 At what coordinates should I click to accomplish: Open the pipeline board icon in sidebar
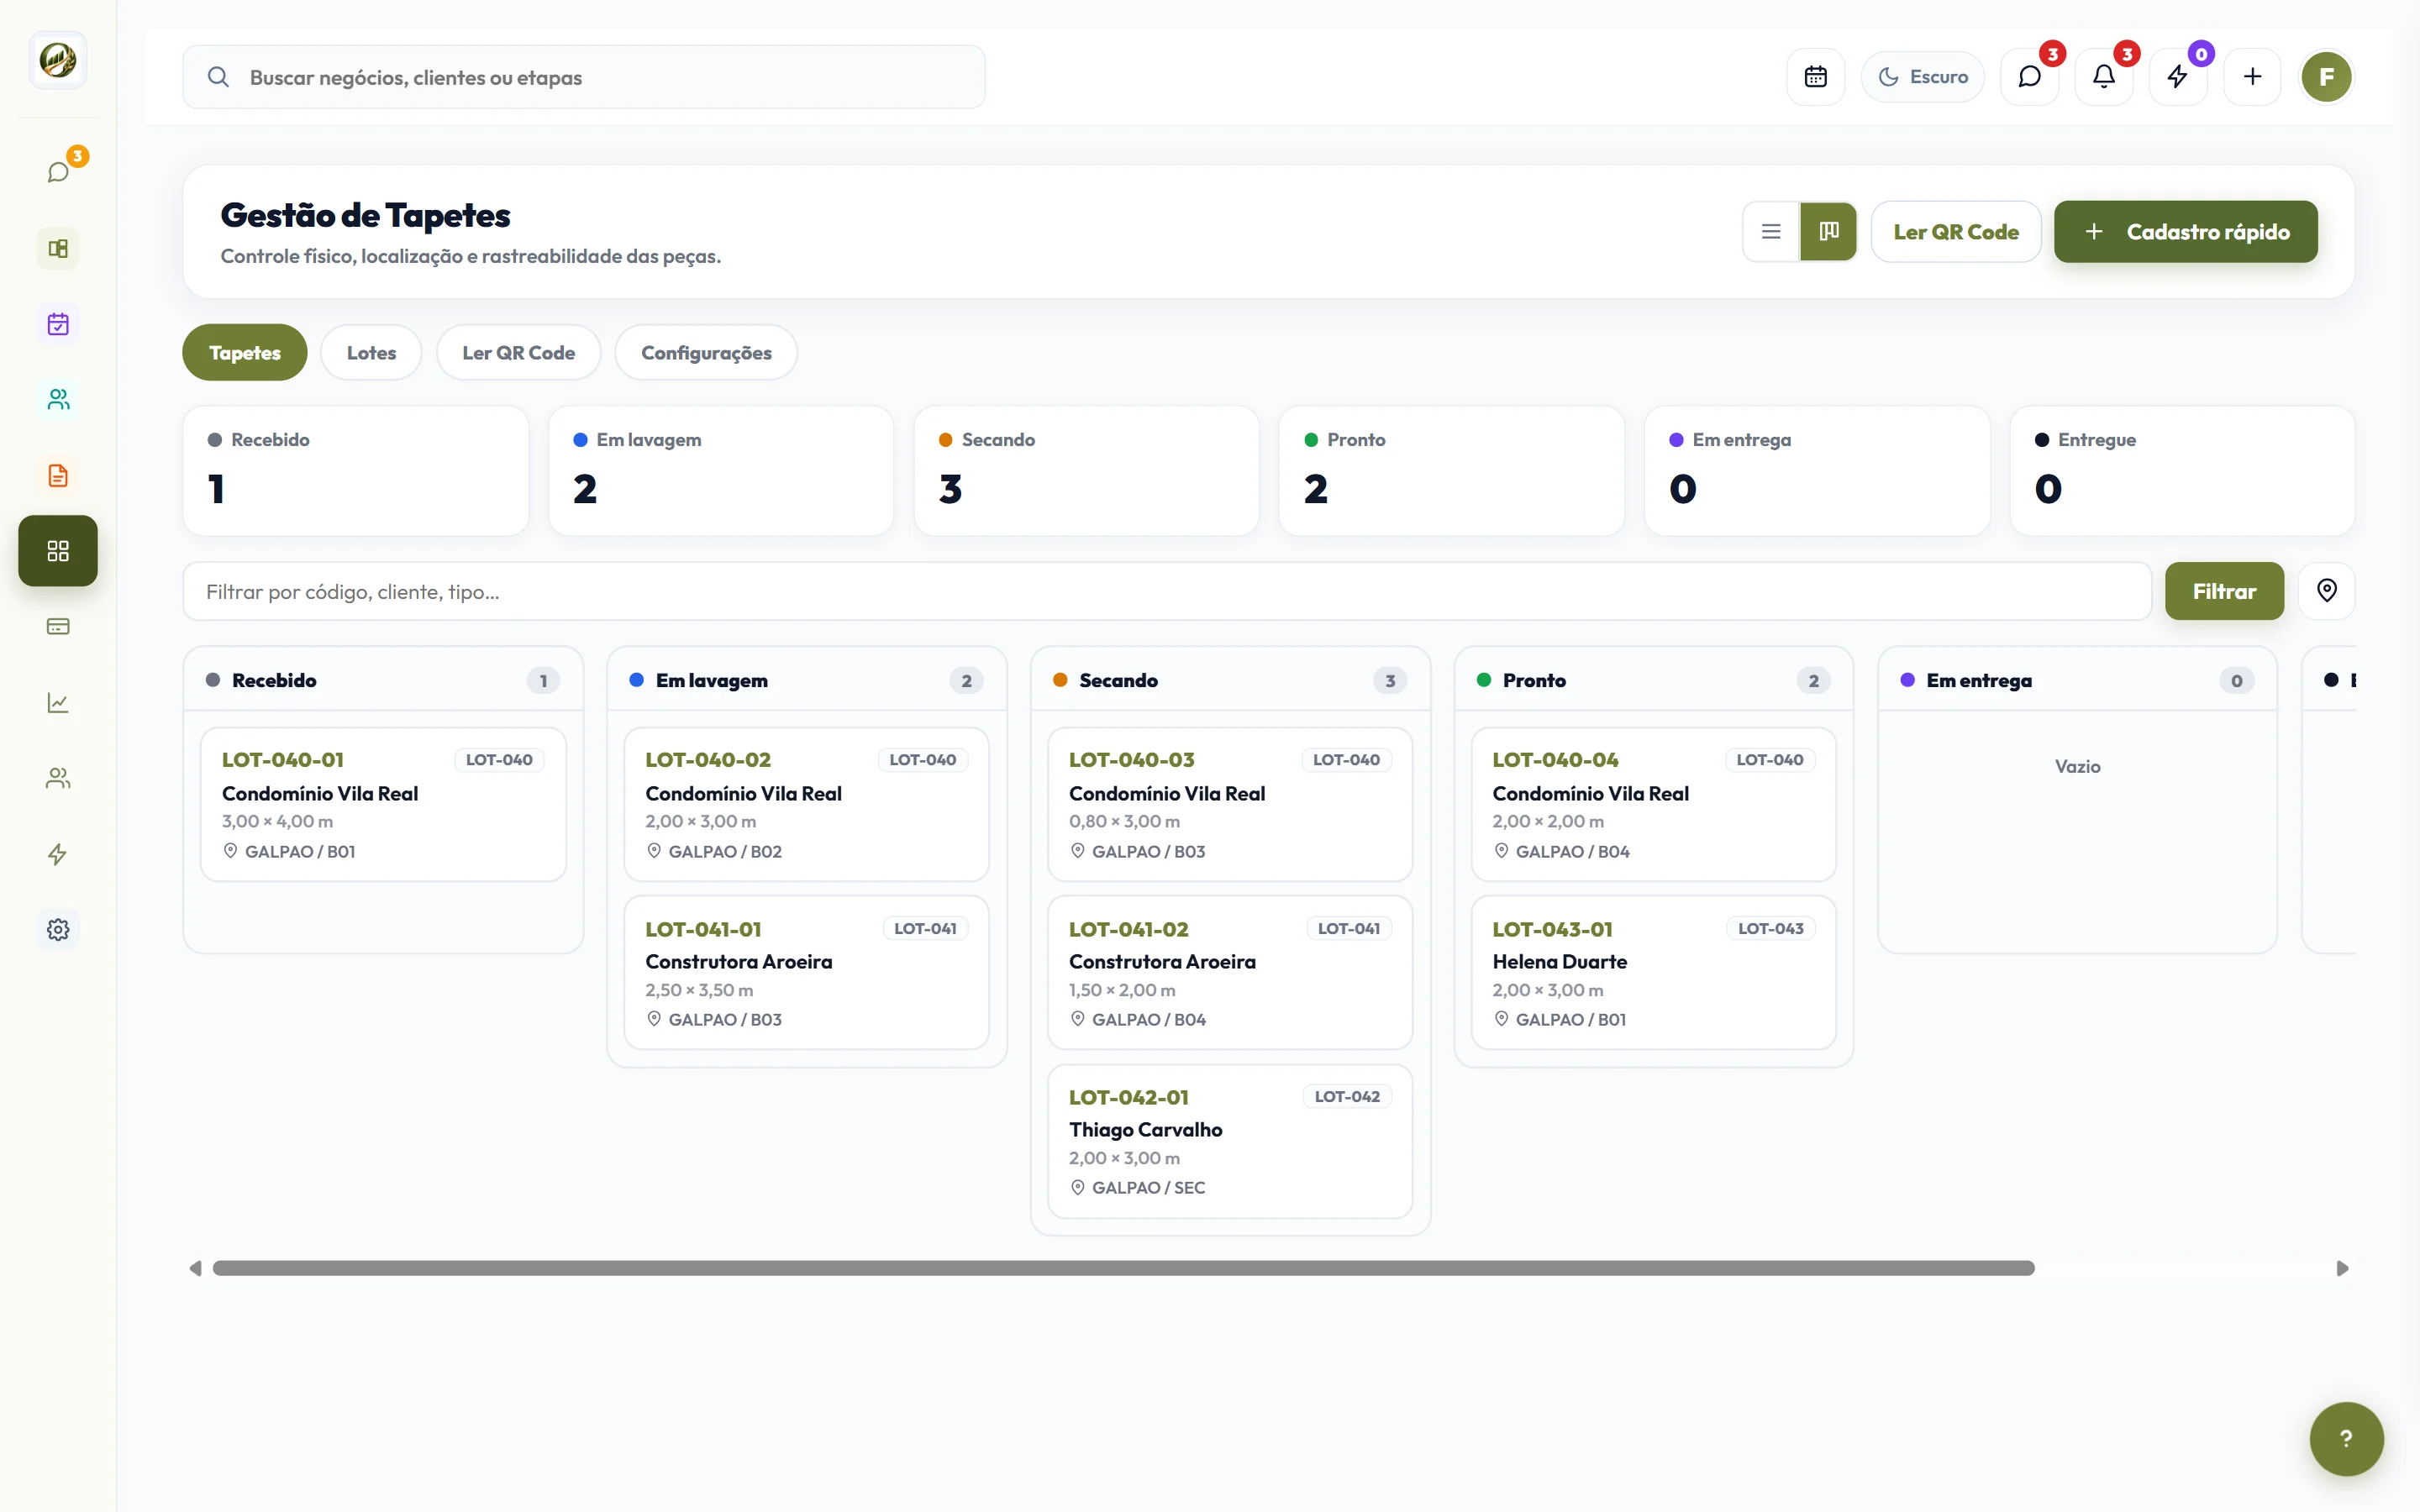tap(58, 248)
